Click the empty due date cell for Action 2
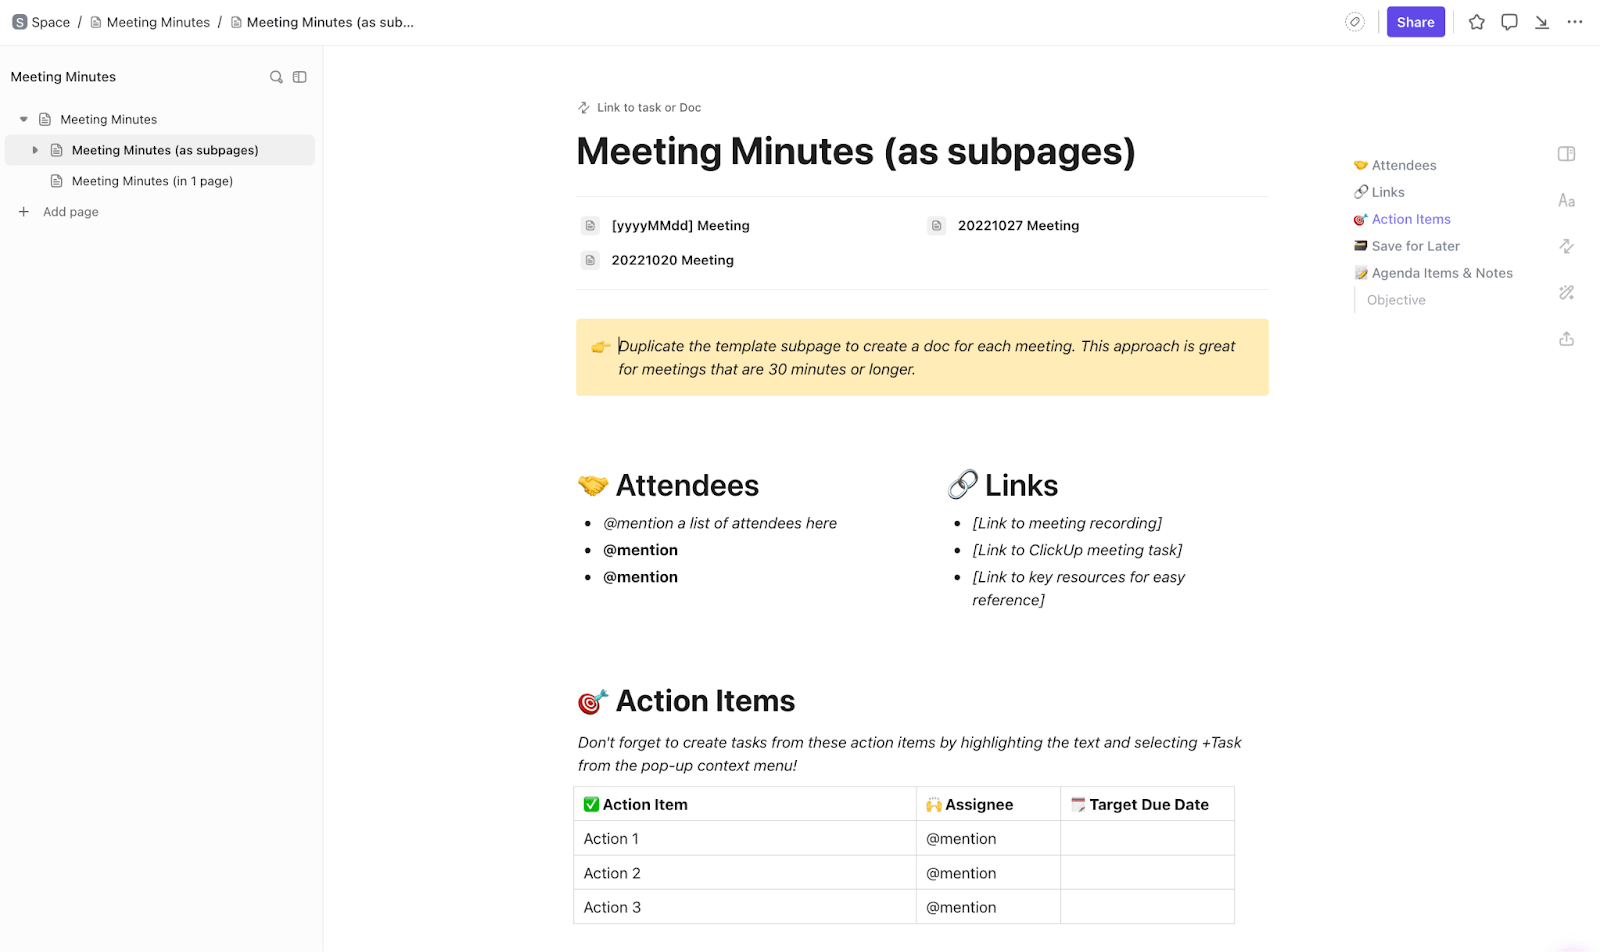 click(1147, 873)
